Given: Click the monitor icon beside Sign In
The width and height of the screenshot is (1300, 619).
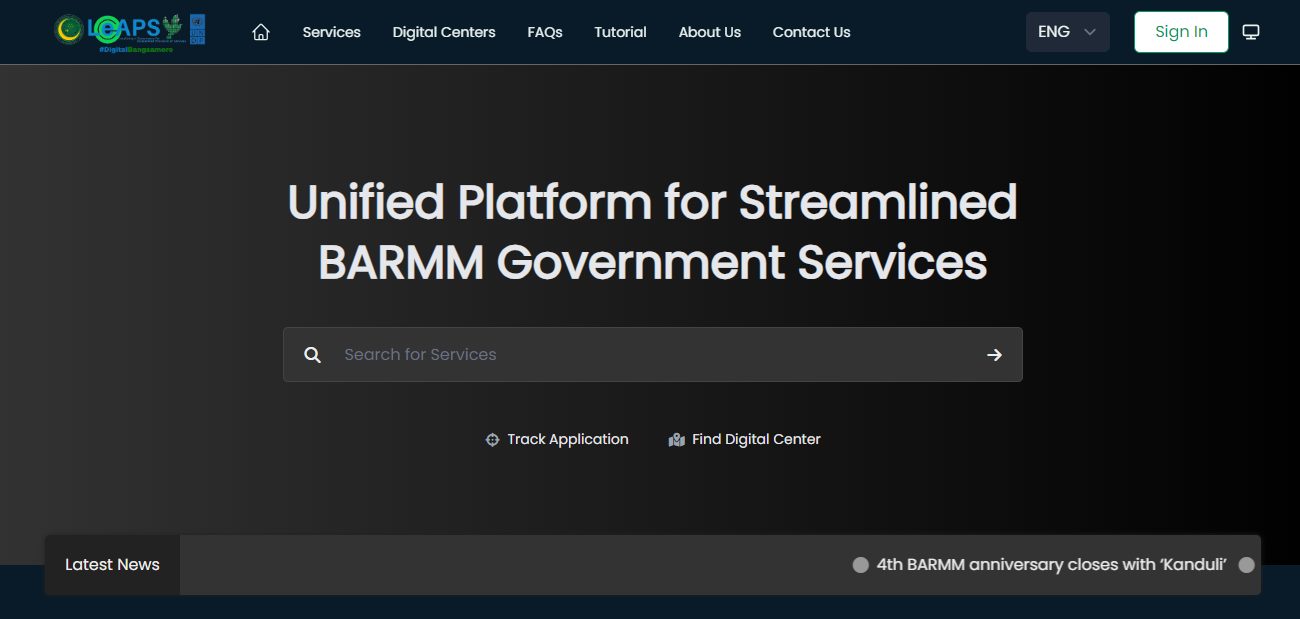Looking at the screenshot, I should pos(1251,31).
